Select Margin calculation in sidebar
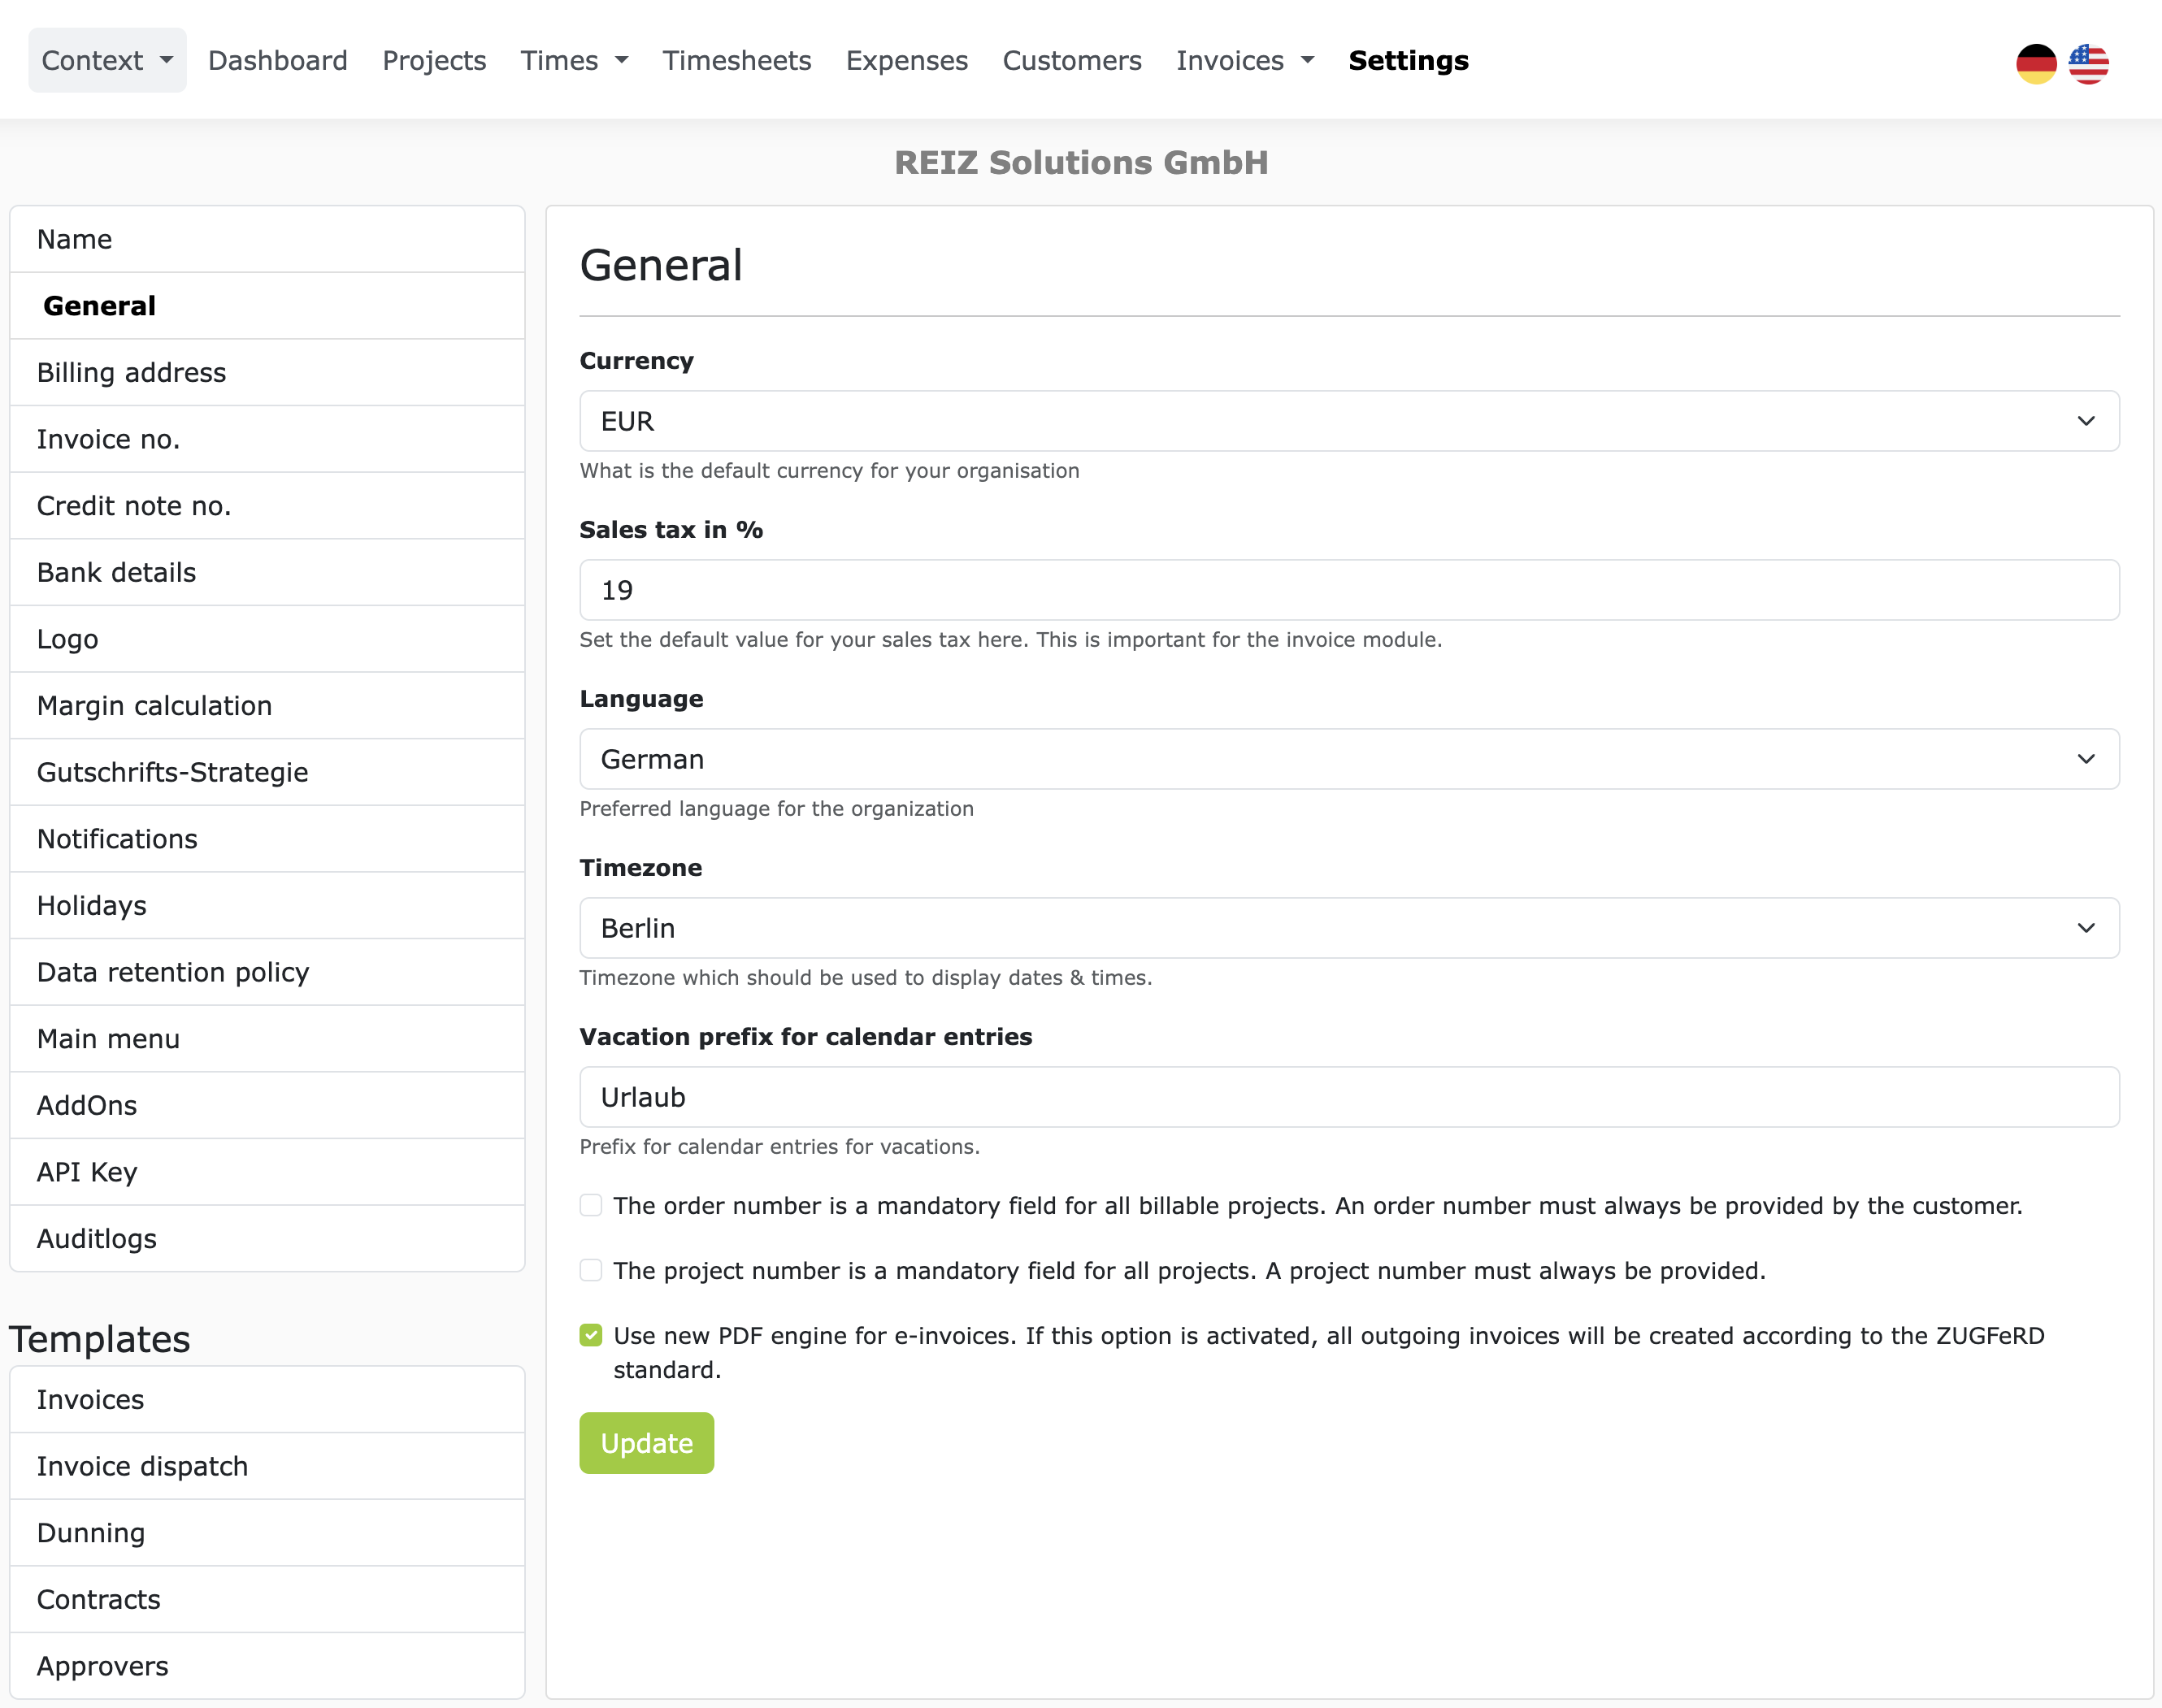 154,706
